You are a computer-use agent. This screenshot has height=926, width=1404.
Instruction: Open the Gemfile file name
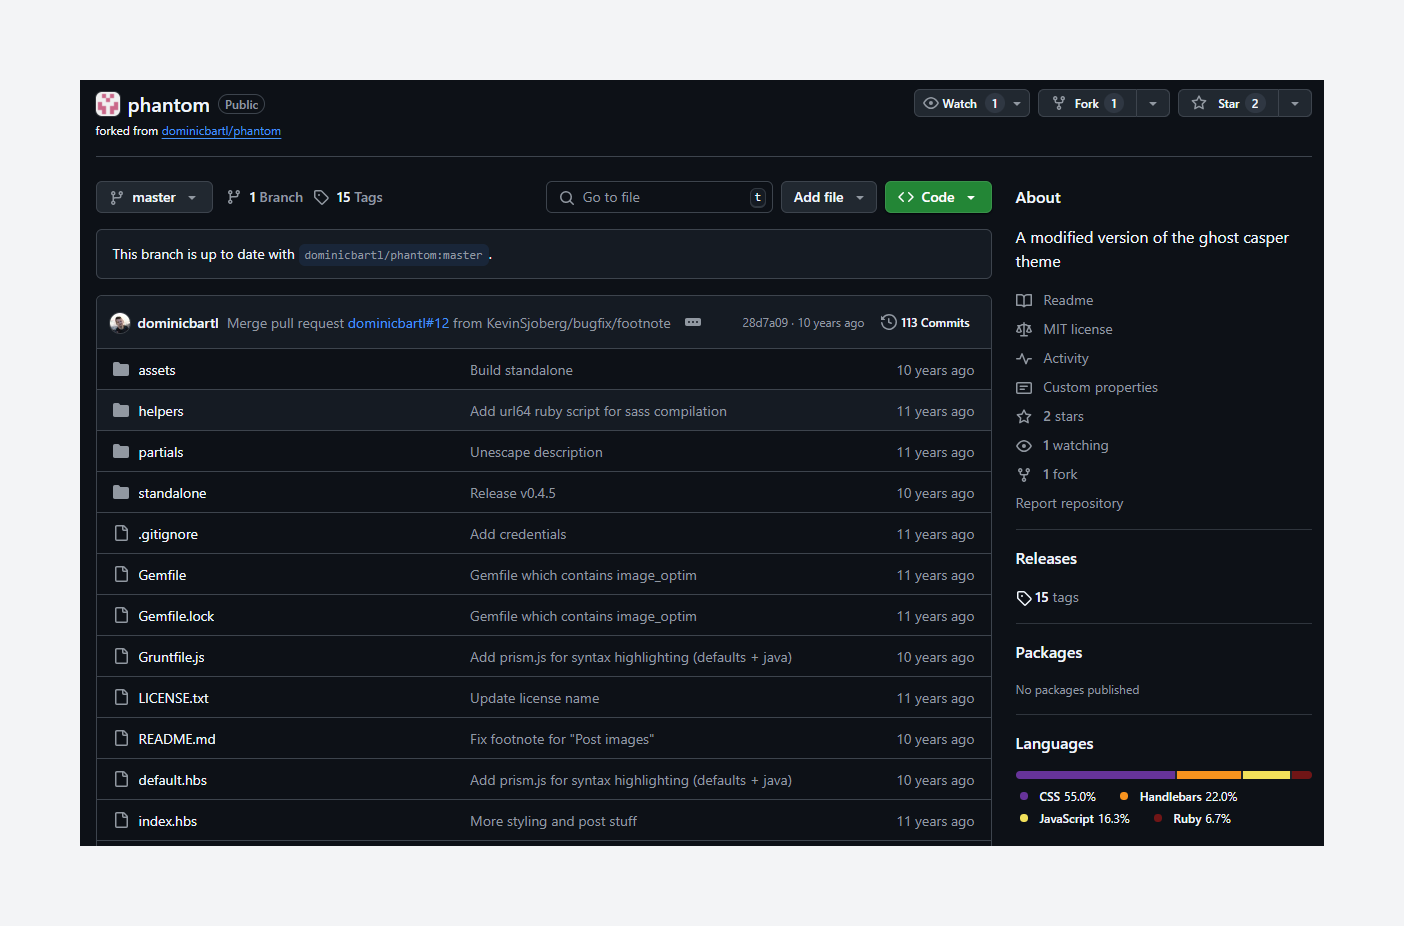(x=162, y=575)
